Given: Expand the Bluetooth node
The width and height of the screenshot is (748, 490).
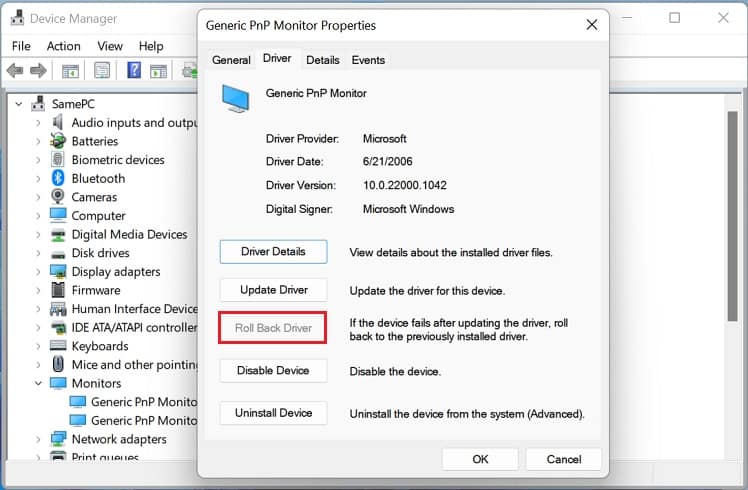Looking at the screenshot, I should point(38,178).
